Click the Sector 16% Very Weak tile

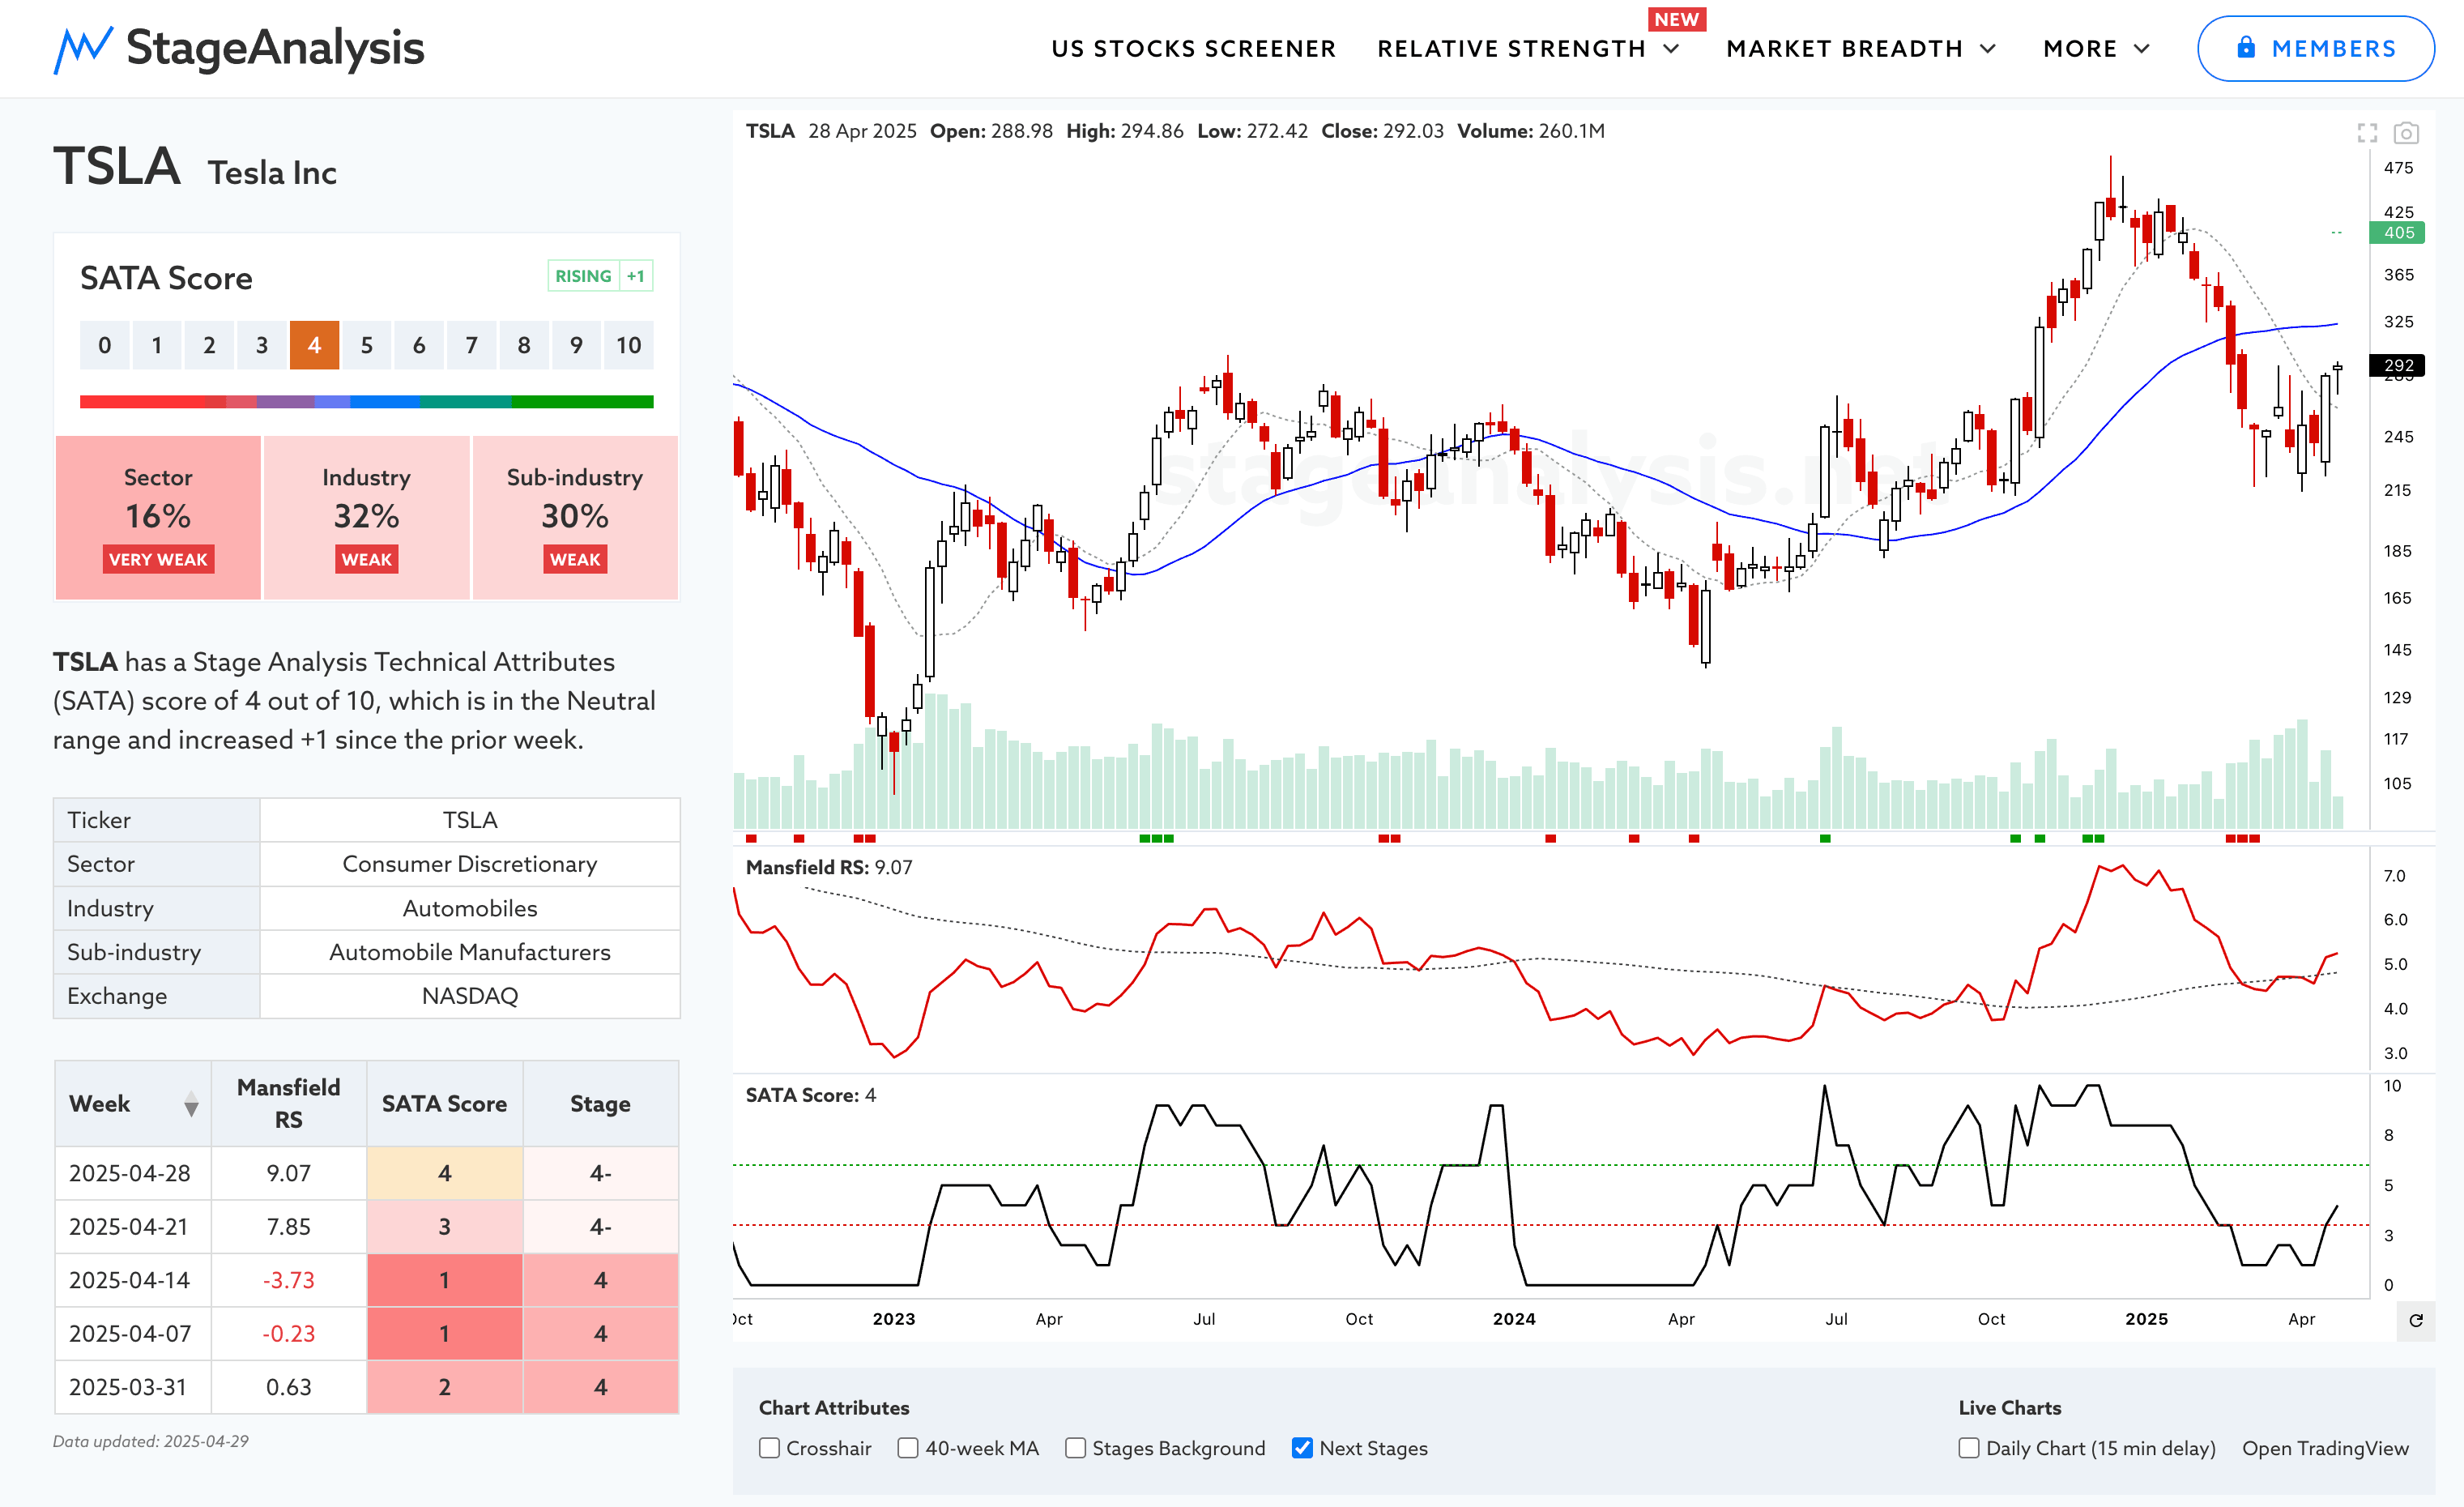158,517
